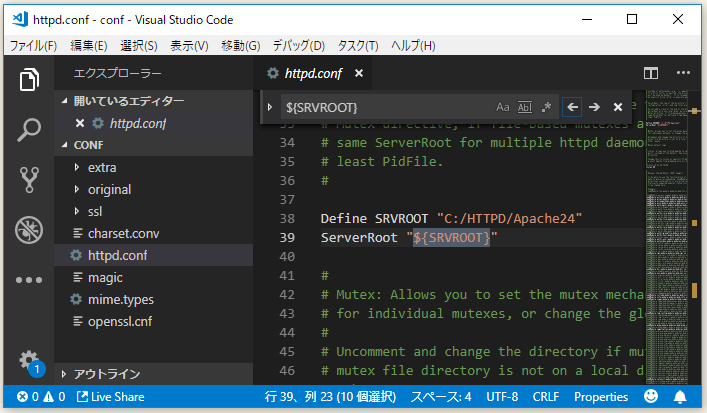The height and width of the screenshot is (413, 707).
Task: Select httpd.conf in CONF file tree
Action: [x=153, y=255]
